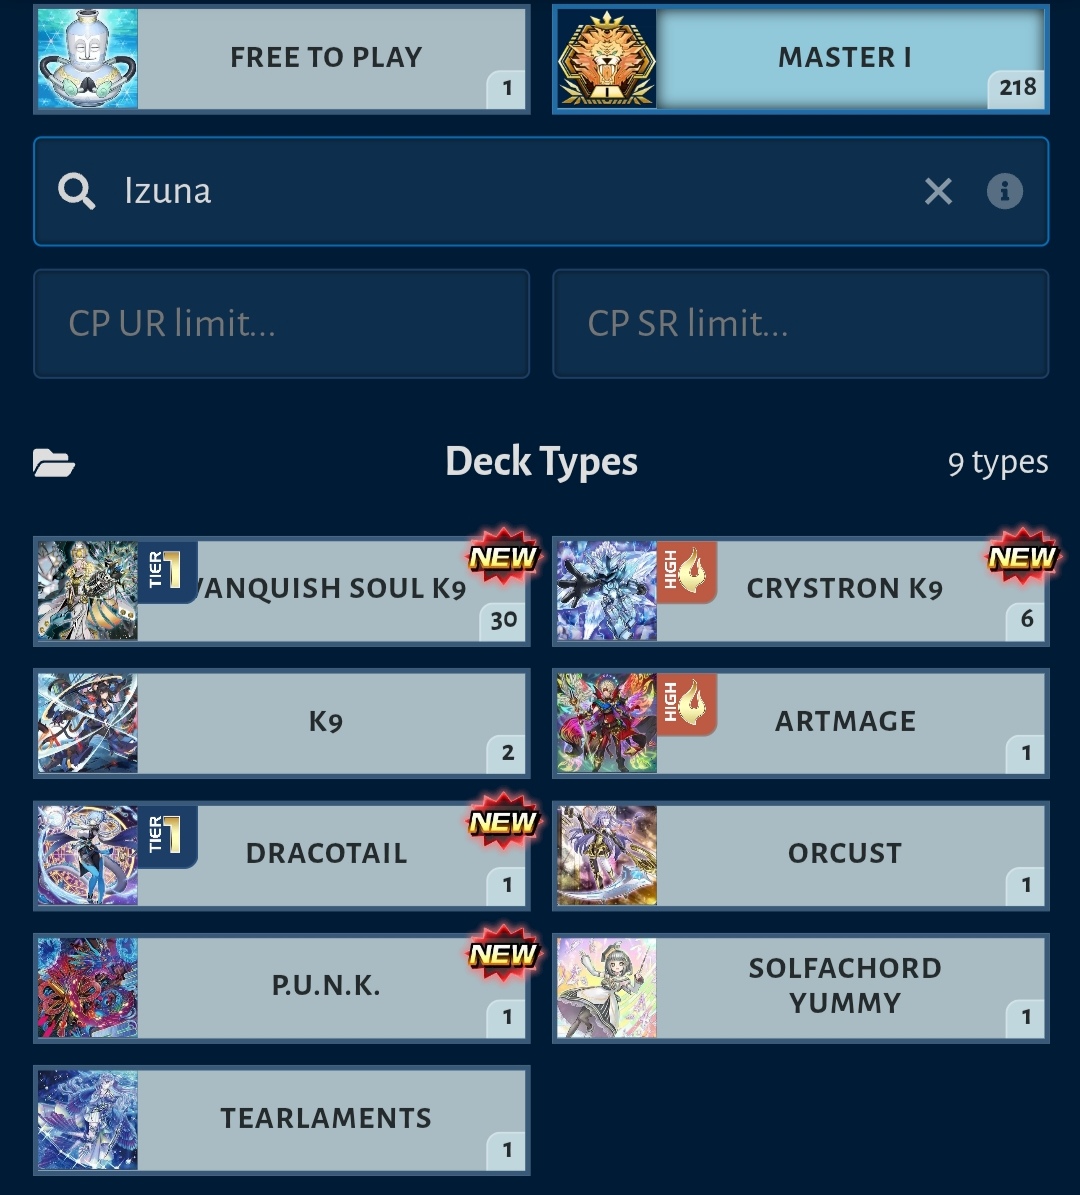Click the P.U.N.K. deck thumbnail
Viewport: 1080px width, 1195px height.
coord(88,988)
